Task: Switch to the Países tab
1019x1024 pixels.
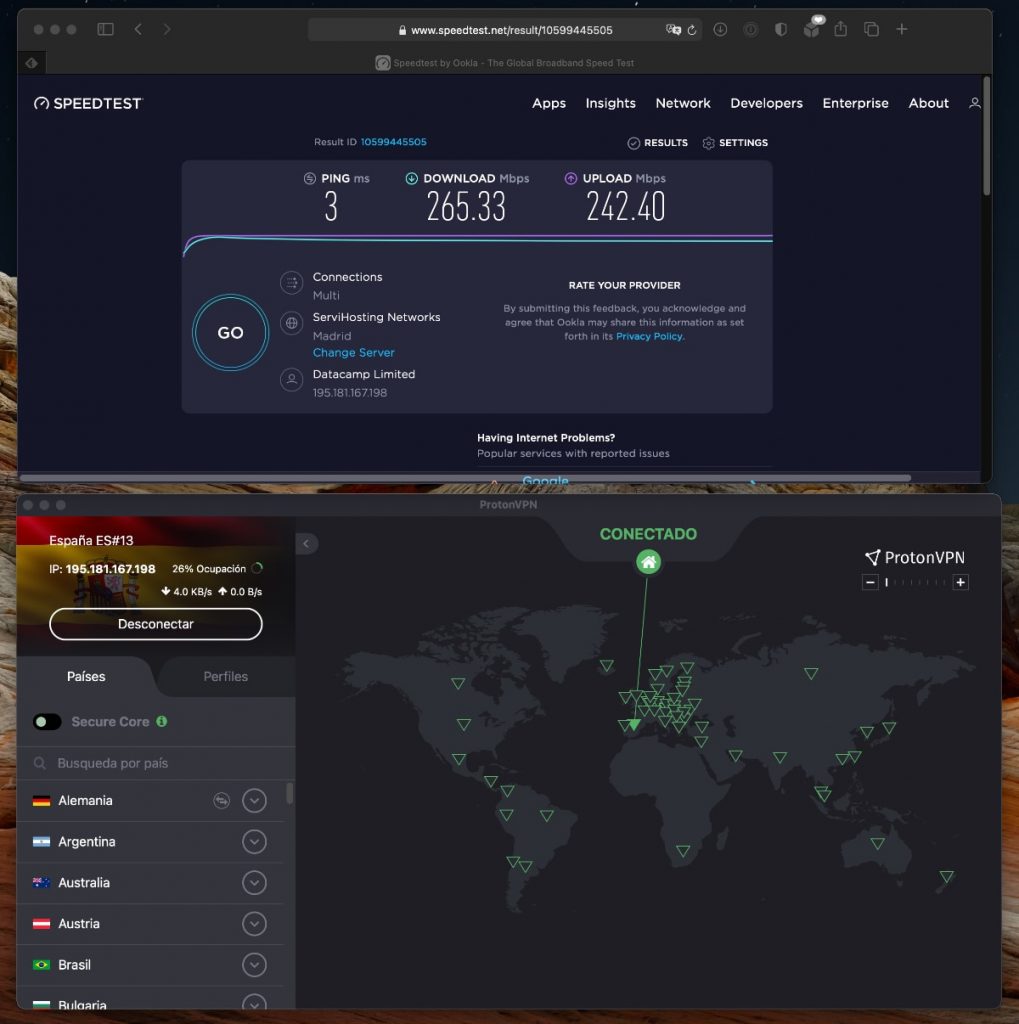Action: click(86, 677)
